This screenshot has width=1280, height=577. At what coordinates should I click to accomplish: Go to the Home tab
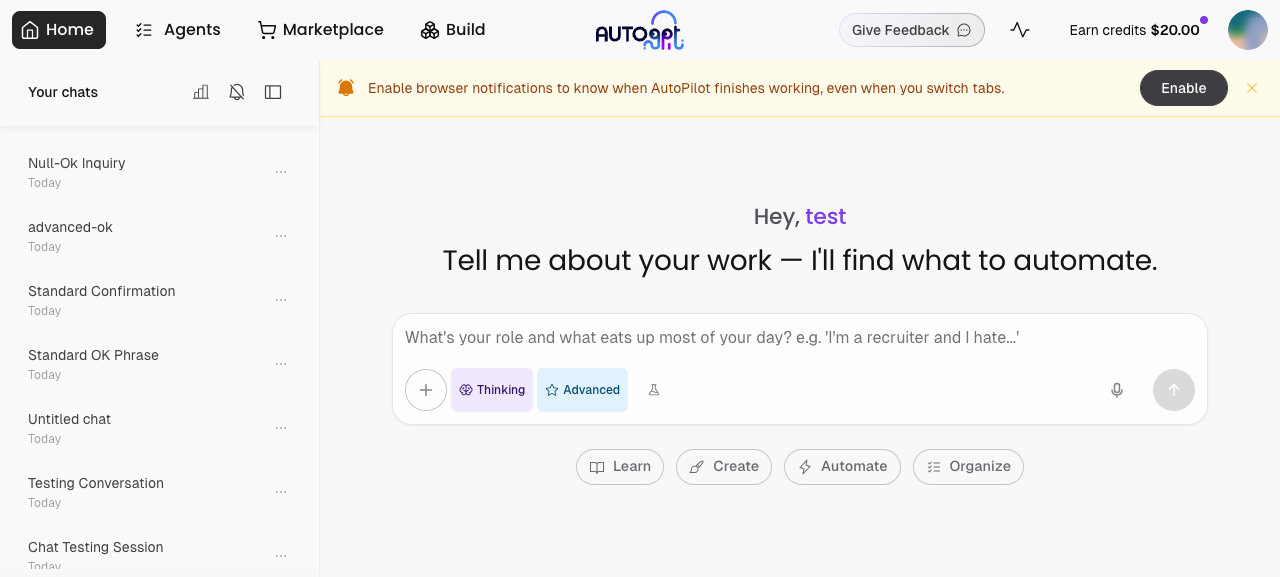point(59,30)
